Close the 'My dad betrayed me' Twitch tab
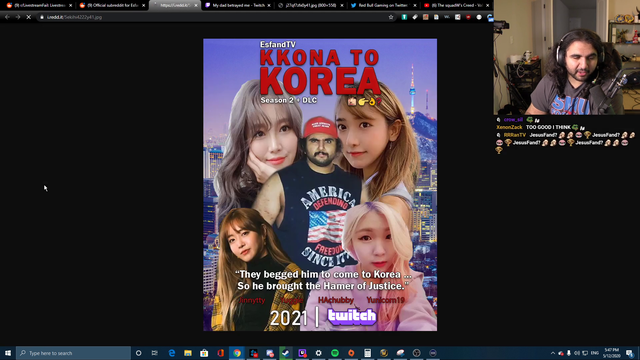640x360 pixels. point(269,5)
